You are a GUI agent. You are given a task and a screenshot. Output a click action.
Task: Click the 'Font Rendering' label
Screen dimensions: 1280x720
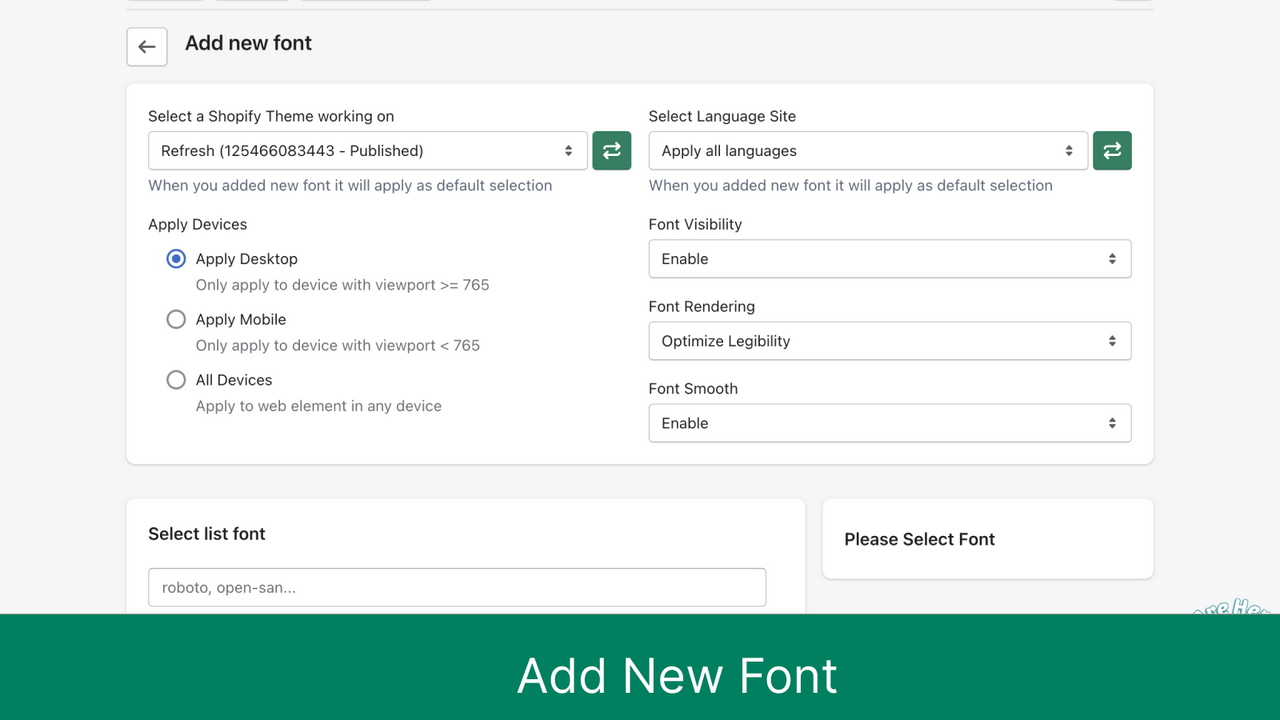702,306
